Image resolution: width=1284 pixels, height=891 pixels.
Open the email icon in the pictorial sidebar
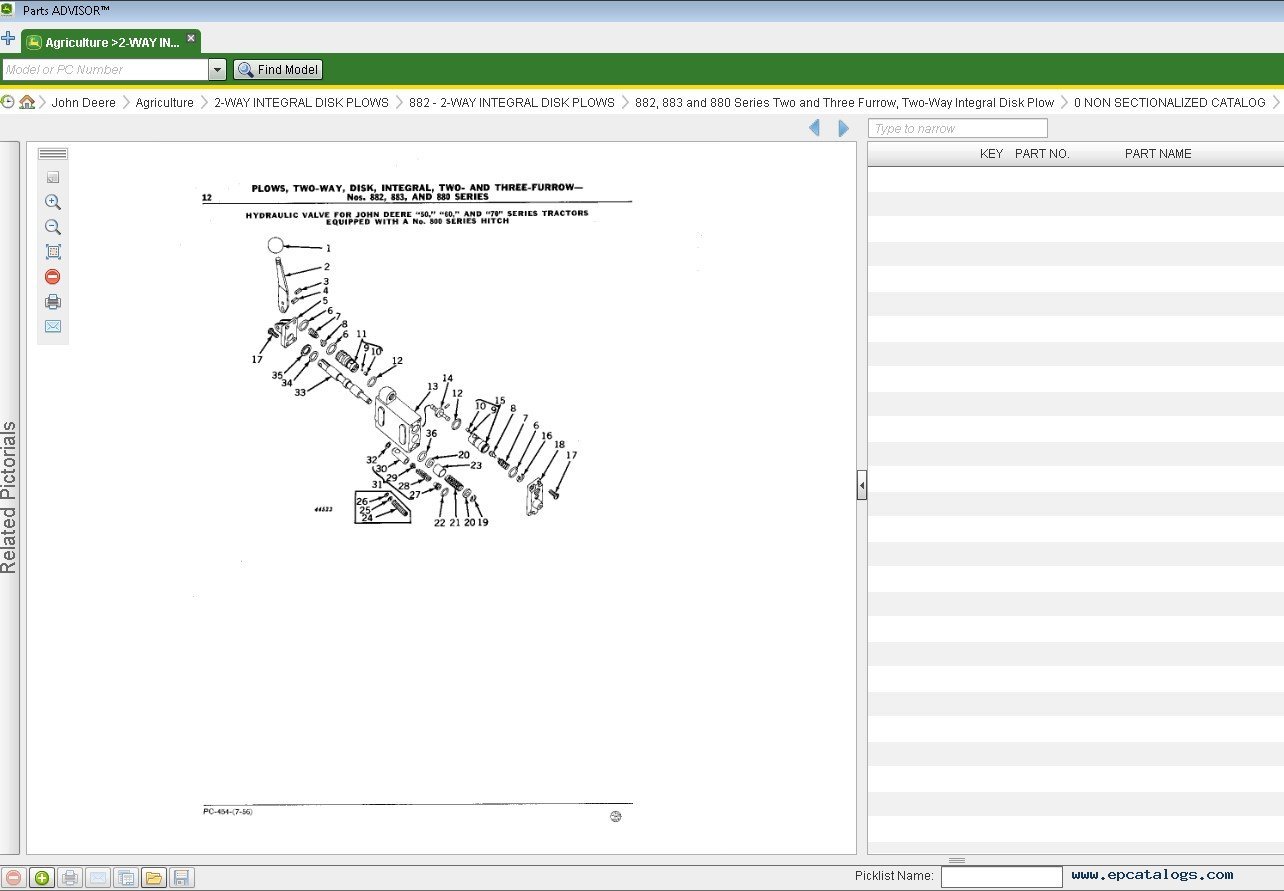tap(52, 326)
